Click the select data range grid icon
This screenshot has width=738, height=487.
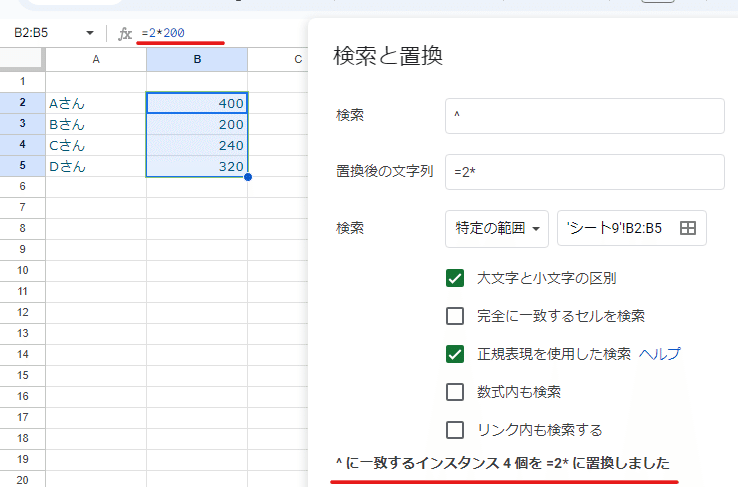pyautogui.click(x=688, y=228)
